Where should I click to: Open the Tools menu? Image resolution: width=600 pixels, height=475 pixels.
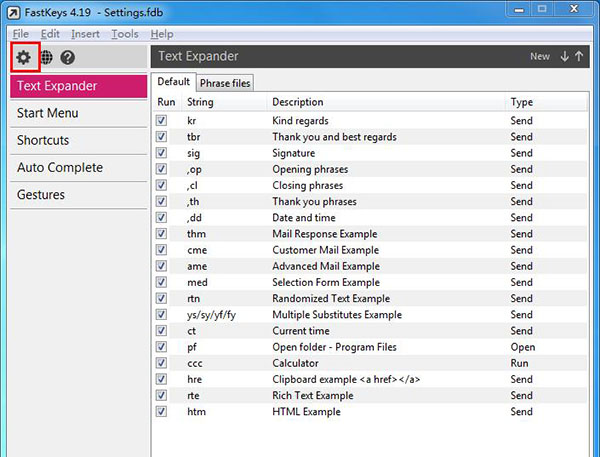(x=125, y=34)
